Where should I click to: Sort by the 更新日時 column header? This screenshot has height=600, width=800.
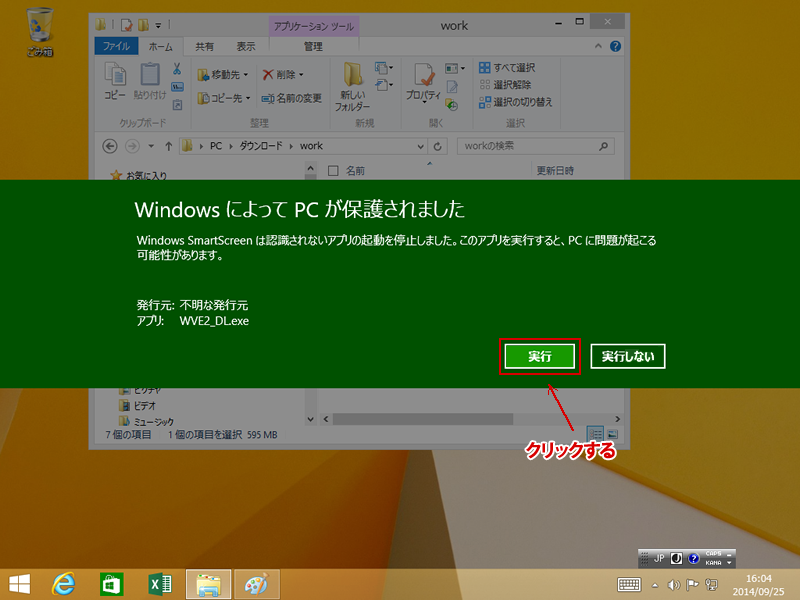[555, 171]
